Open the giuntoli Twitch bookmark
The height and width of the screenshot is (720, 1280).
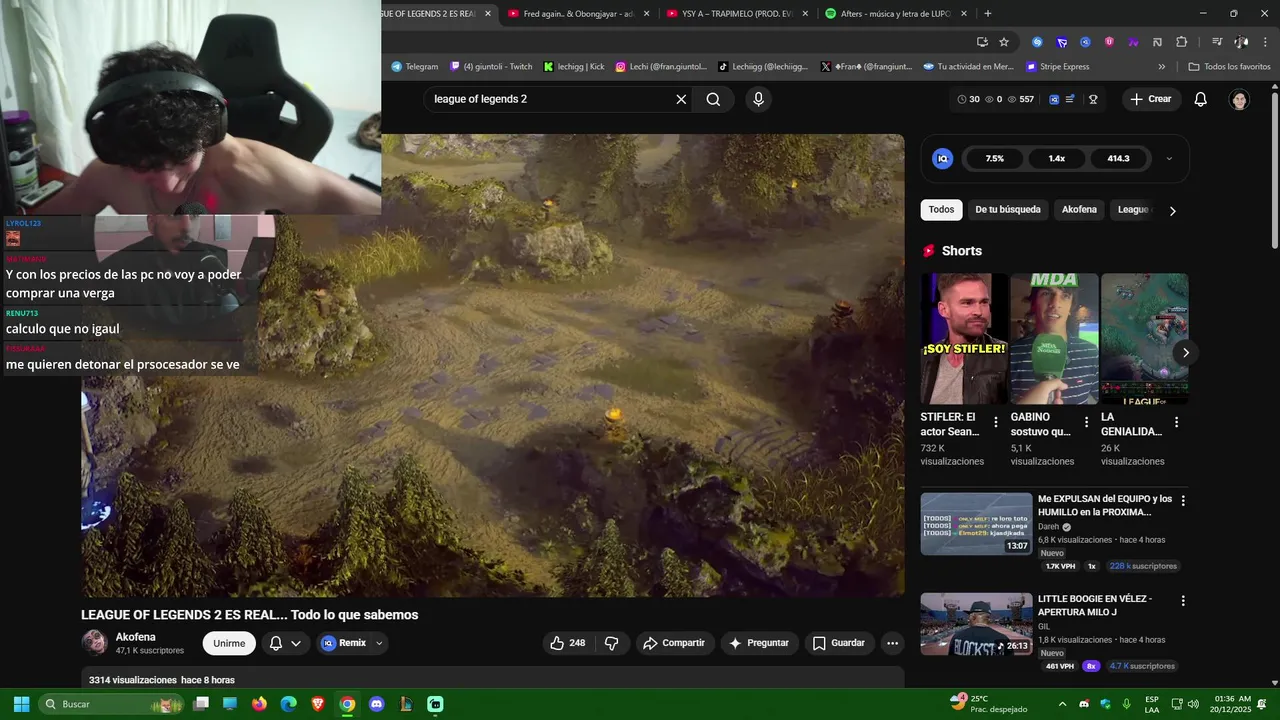(x=491, y=67)
